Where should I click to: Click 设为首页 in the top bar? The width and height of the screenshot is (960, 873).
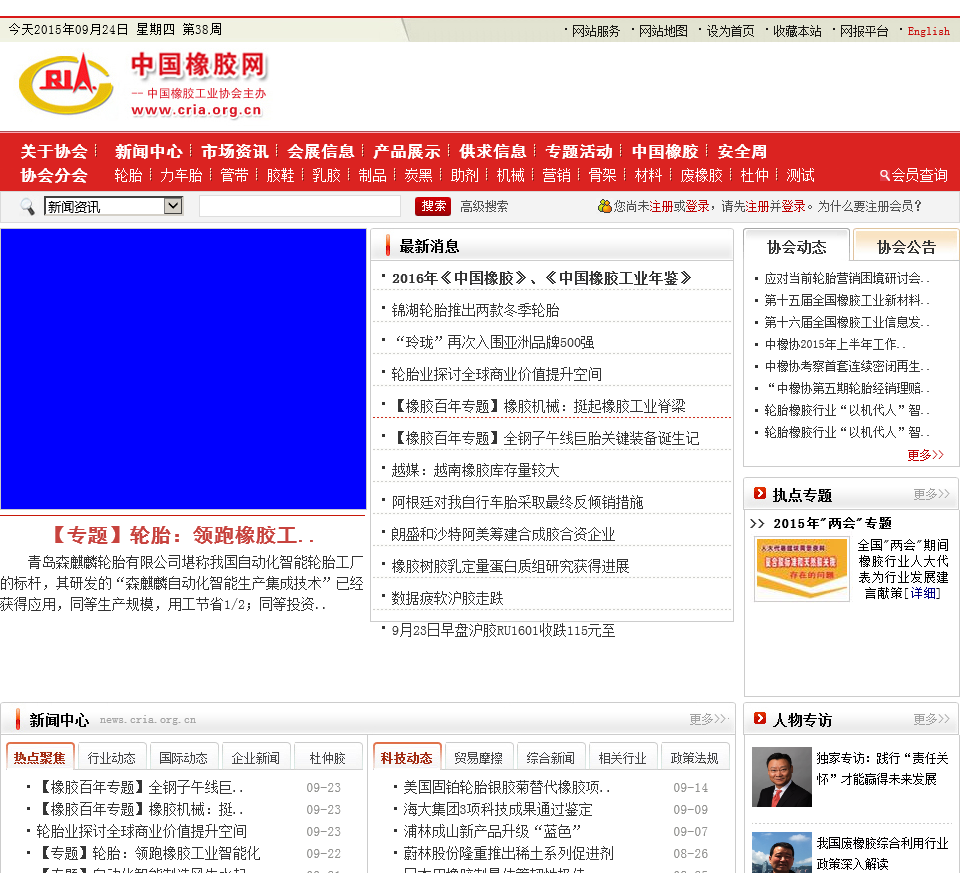[730, 31]
